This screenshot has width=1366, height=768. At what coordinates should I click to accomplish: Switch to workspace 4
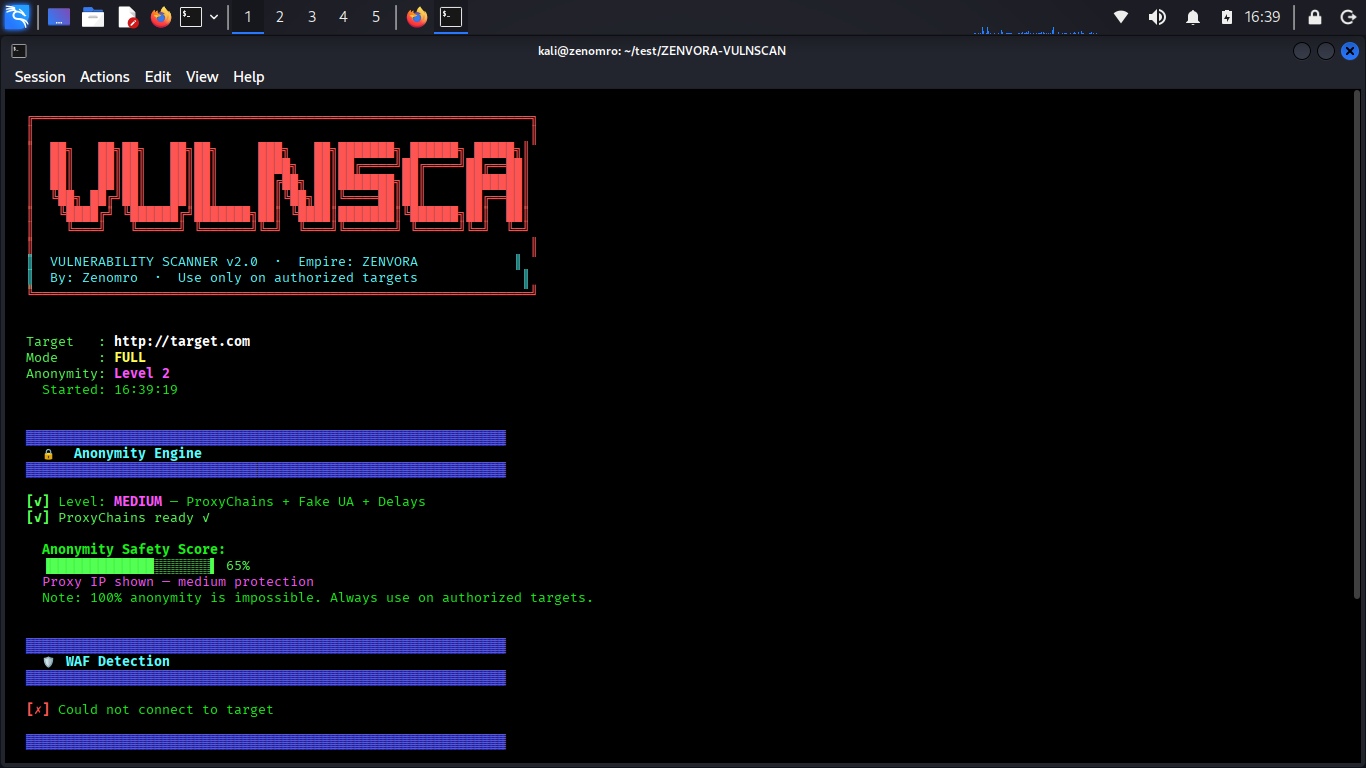click(344, 17)
